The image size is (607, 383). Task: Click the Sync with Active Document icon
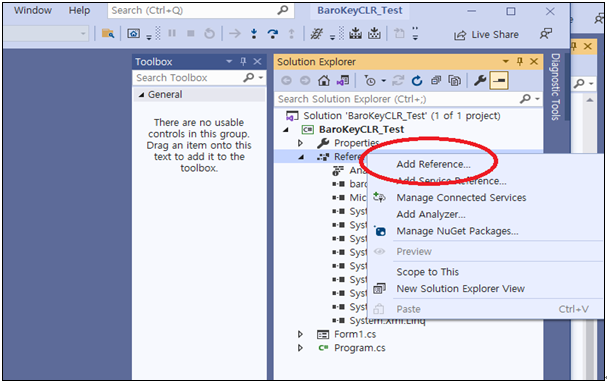[398, 81]
